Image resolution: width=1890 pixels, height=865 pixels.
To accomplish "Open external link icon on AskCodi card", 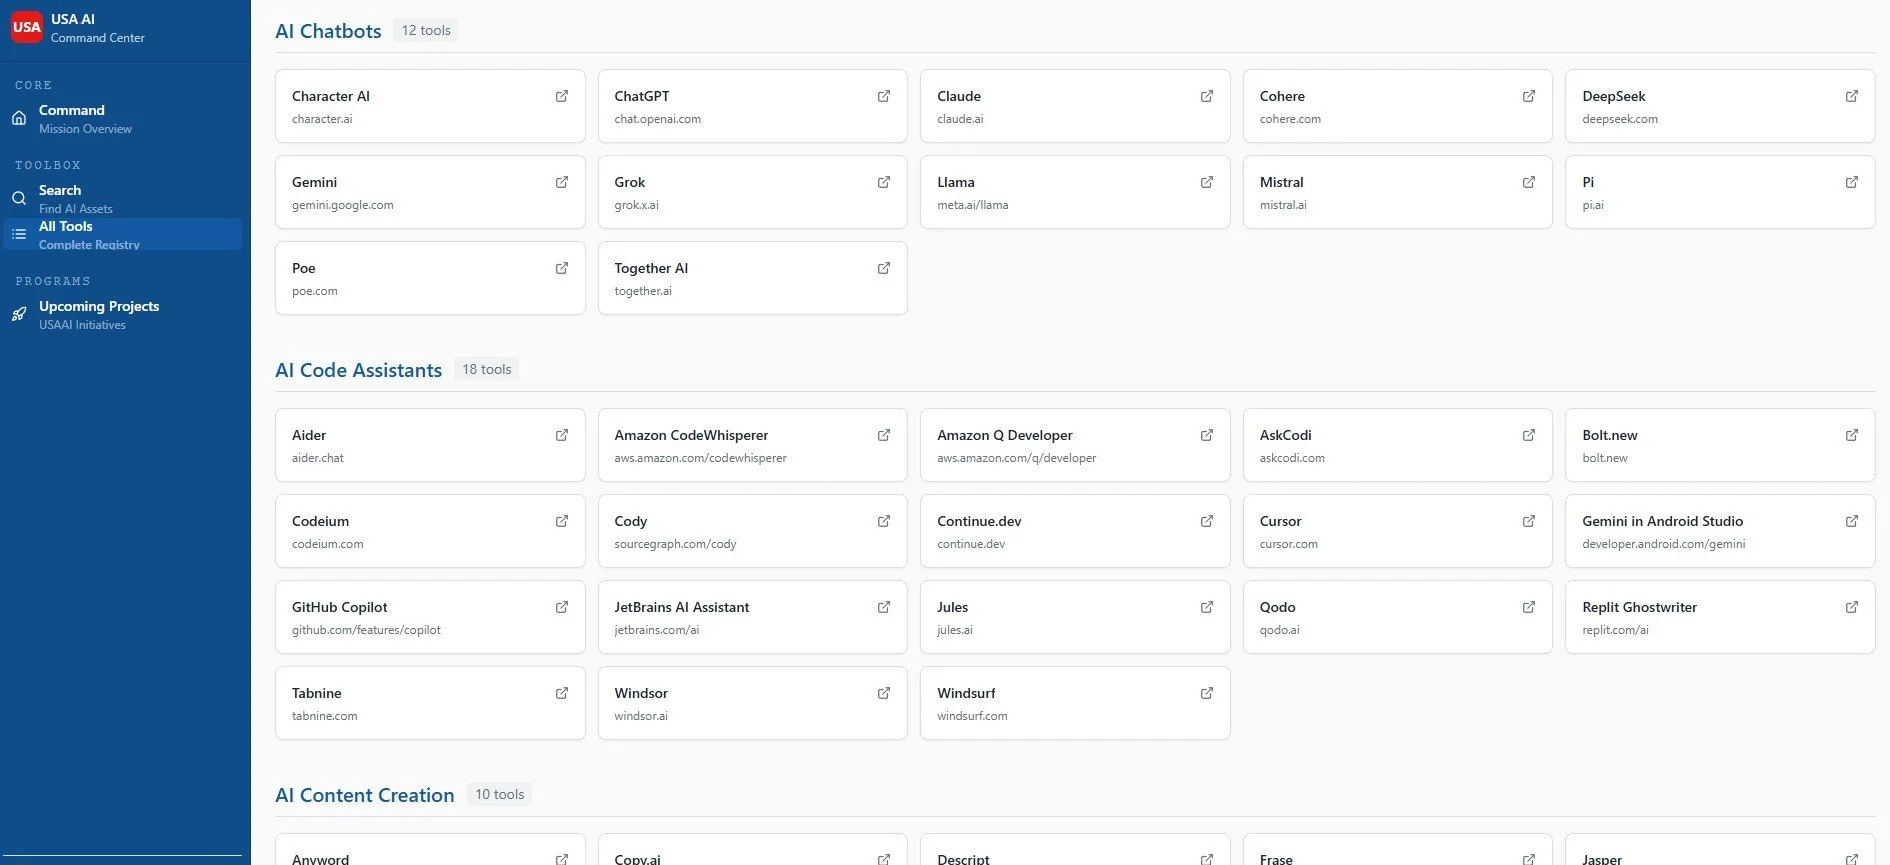I will [x=1529, y=435].
